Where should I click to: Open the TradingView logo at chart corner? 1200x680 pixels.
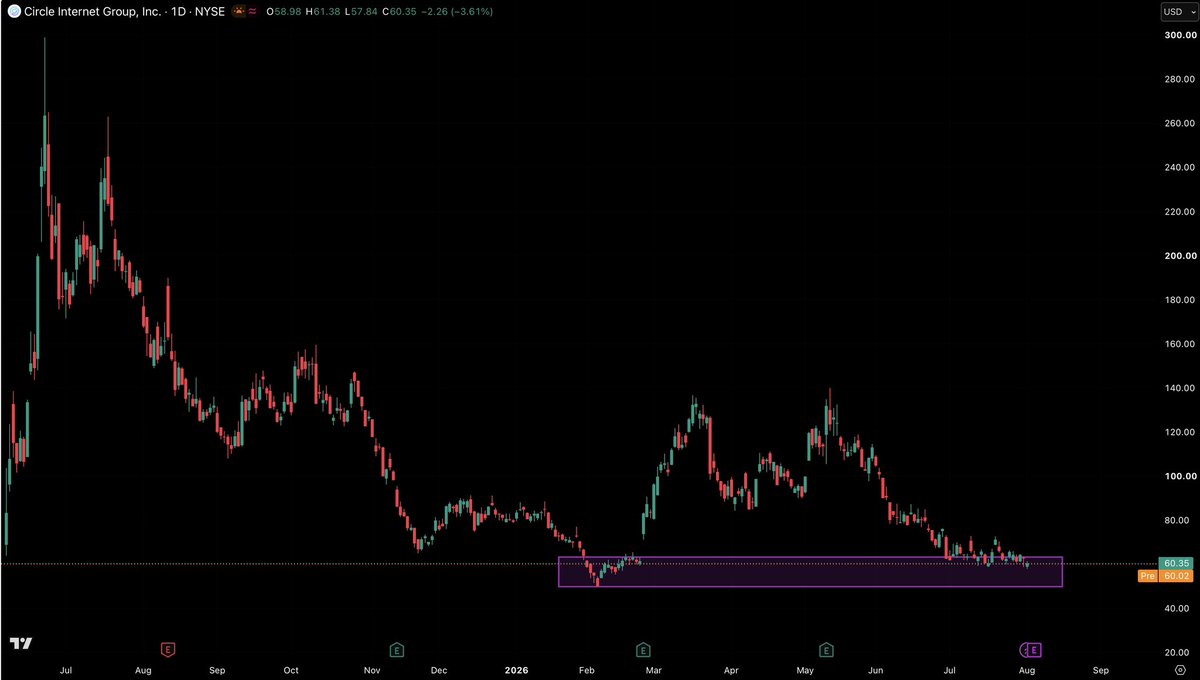click(x=20, y=643)
